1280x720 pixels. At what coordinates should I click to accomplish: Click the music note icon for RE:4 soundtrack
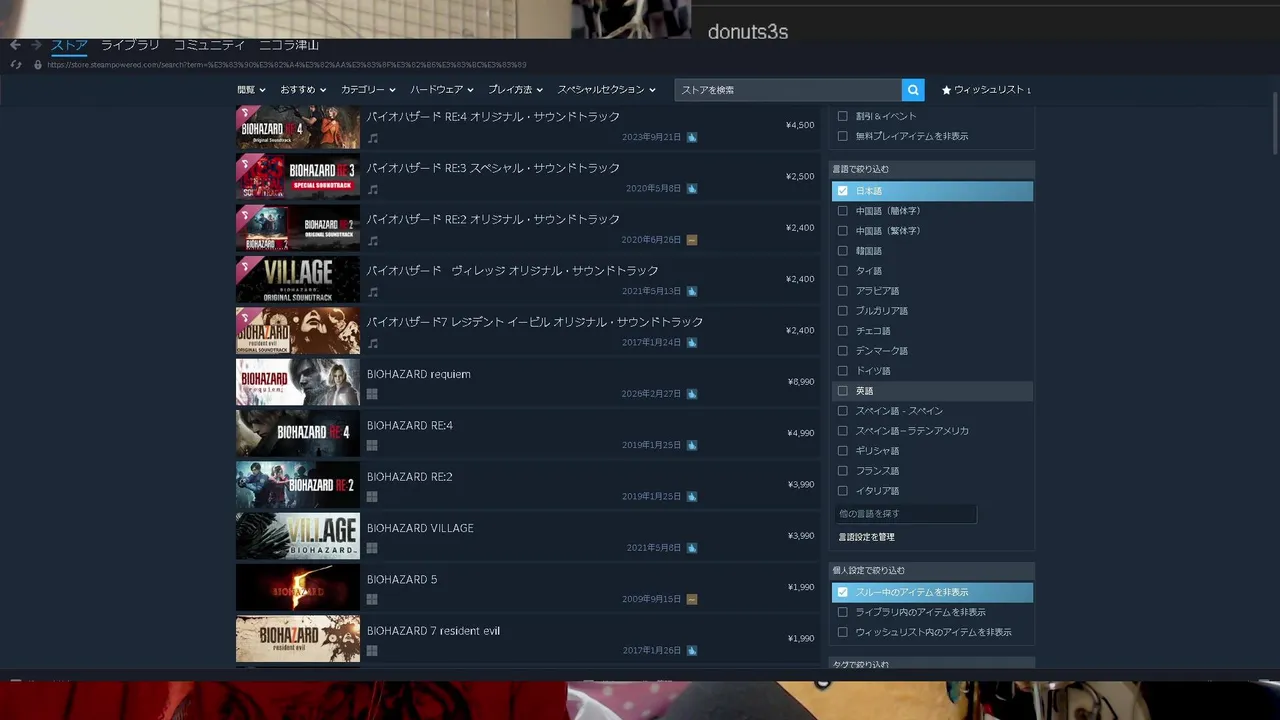[373, 137]
